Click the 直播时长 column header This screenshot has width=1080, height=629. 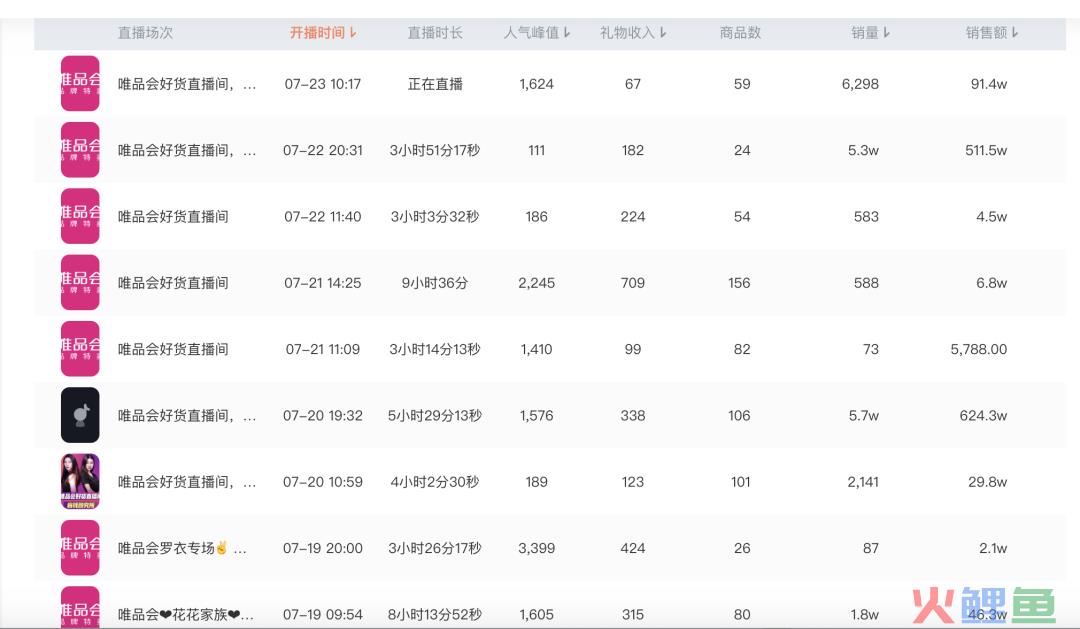pyautogui.click(x=435, y=32)
